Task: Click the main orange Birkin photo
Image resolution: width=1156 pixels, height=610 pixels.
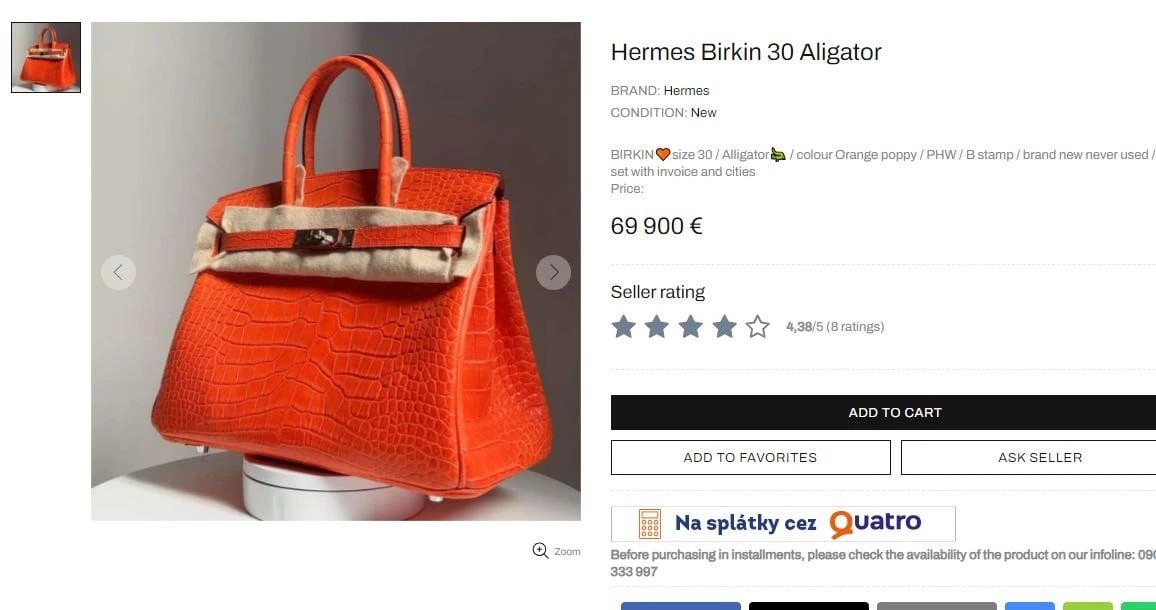Action: pyautogui.click(x=335, y=271)
